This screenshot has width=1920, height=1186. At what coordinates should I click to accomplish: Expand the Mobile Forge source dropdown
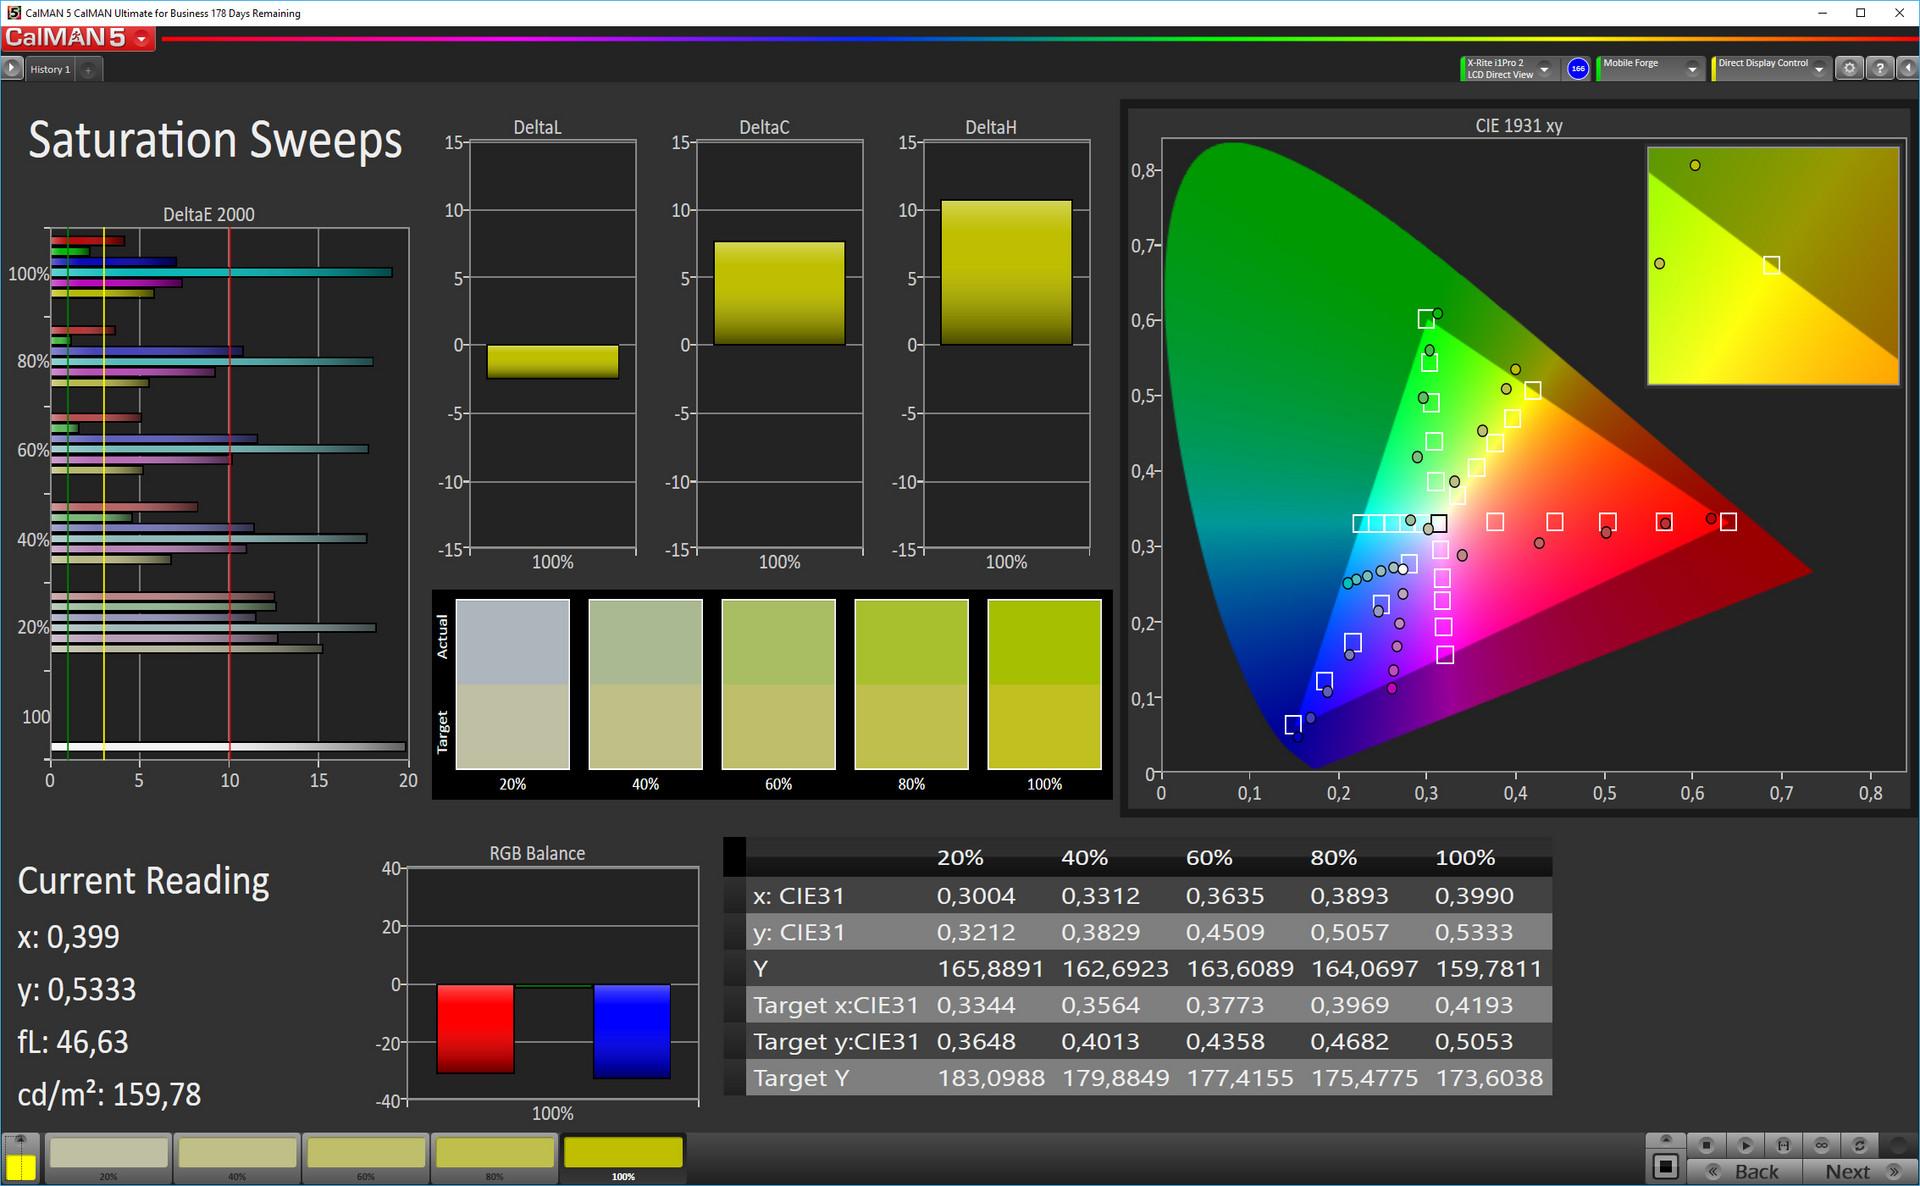pos(1692,69)
